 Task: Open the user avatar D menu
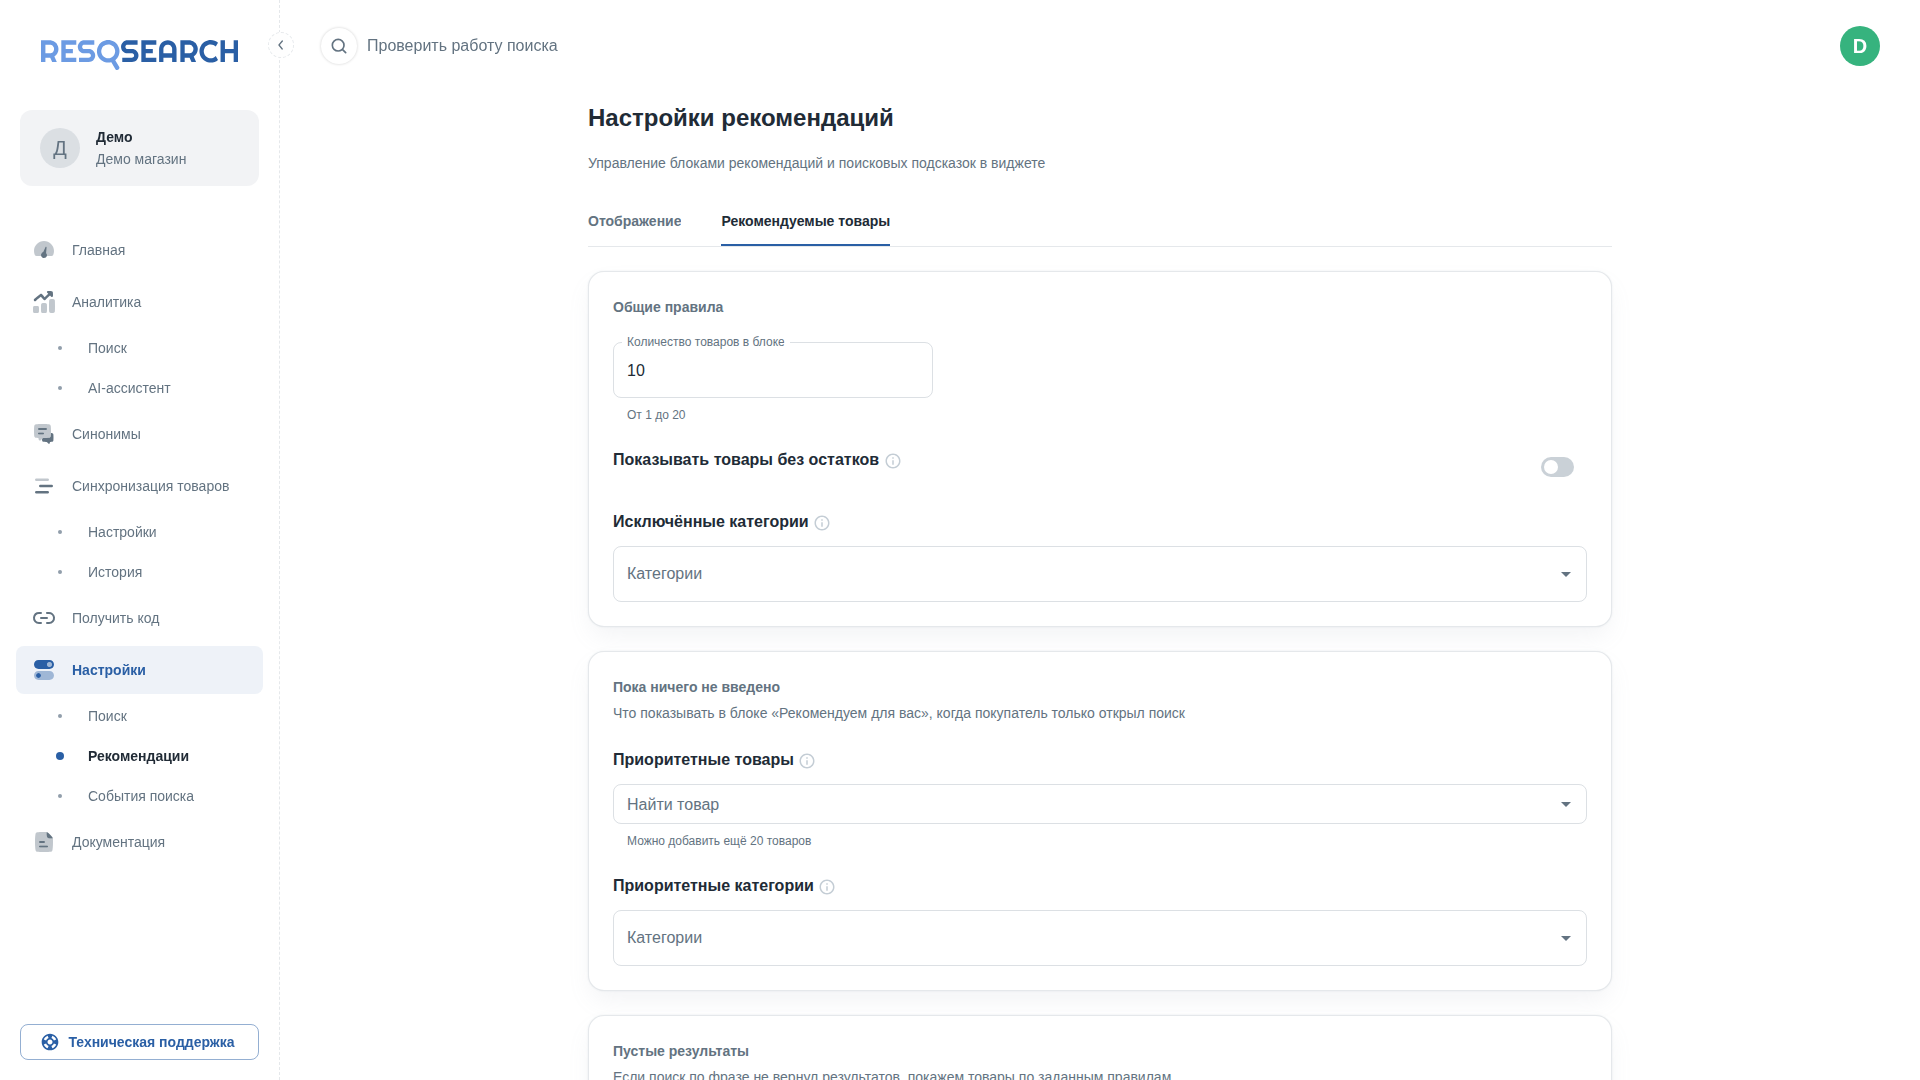tap(1859, 46)
